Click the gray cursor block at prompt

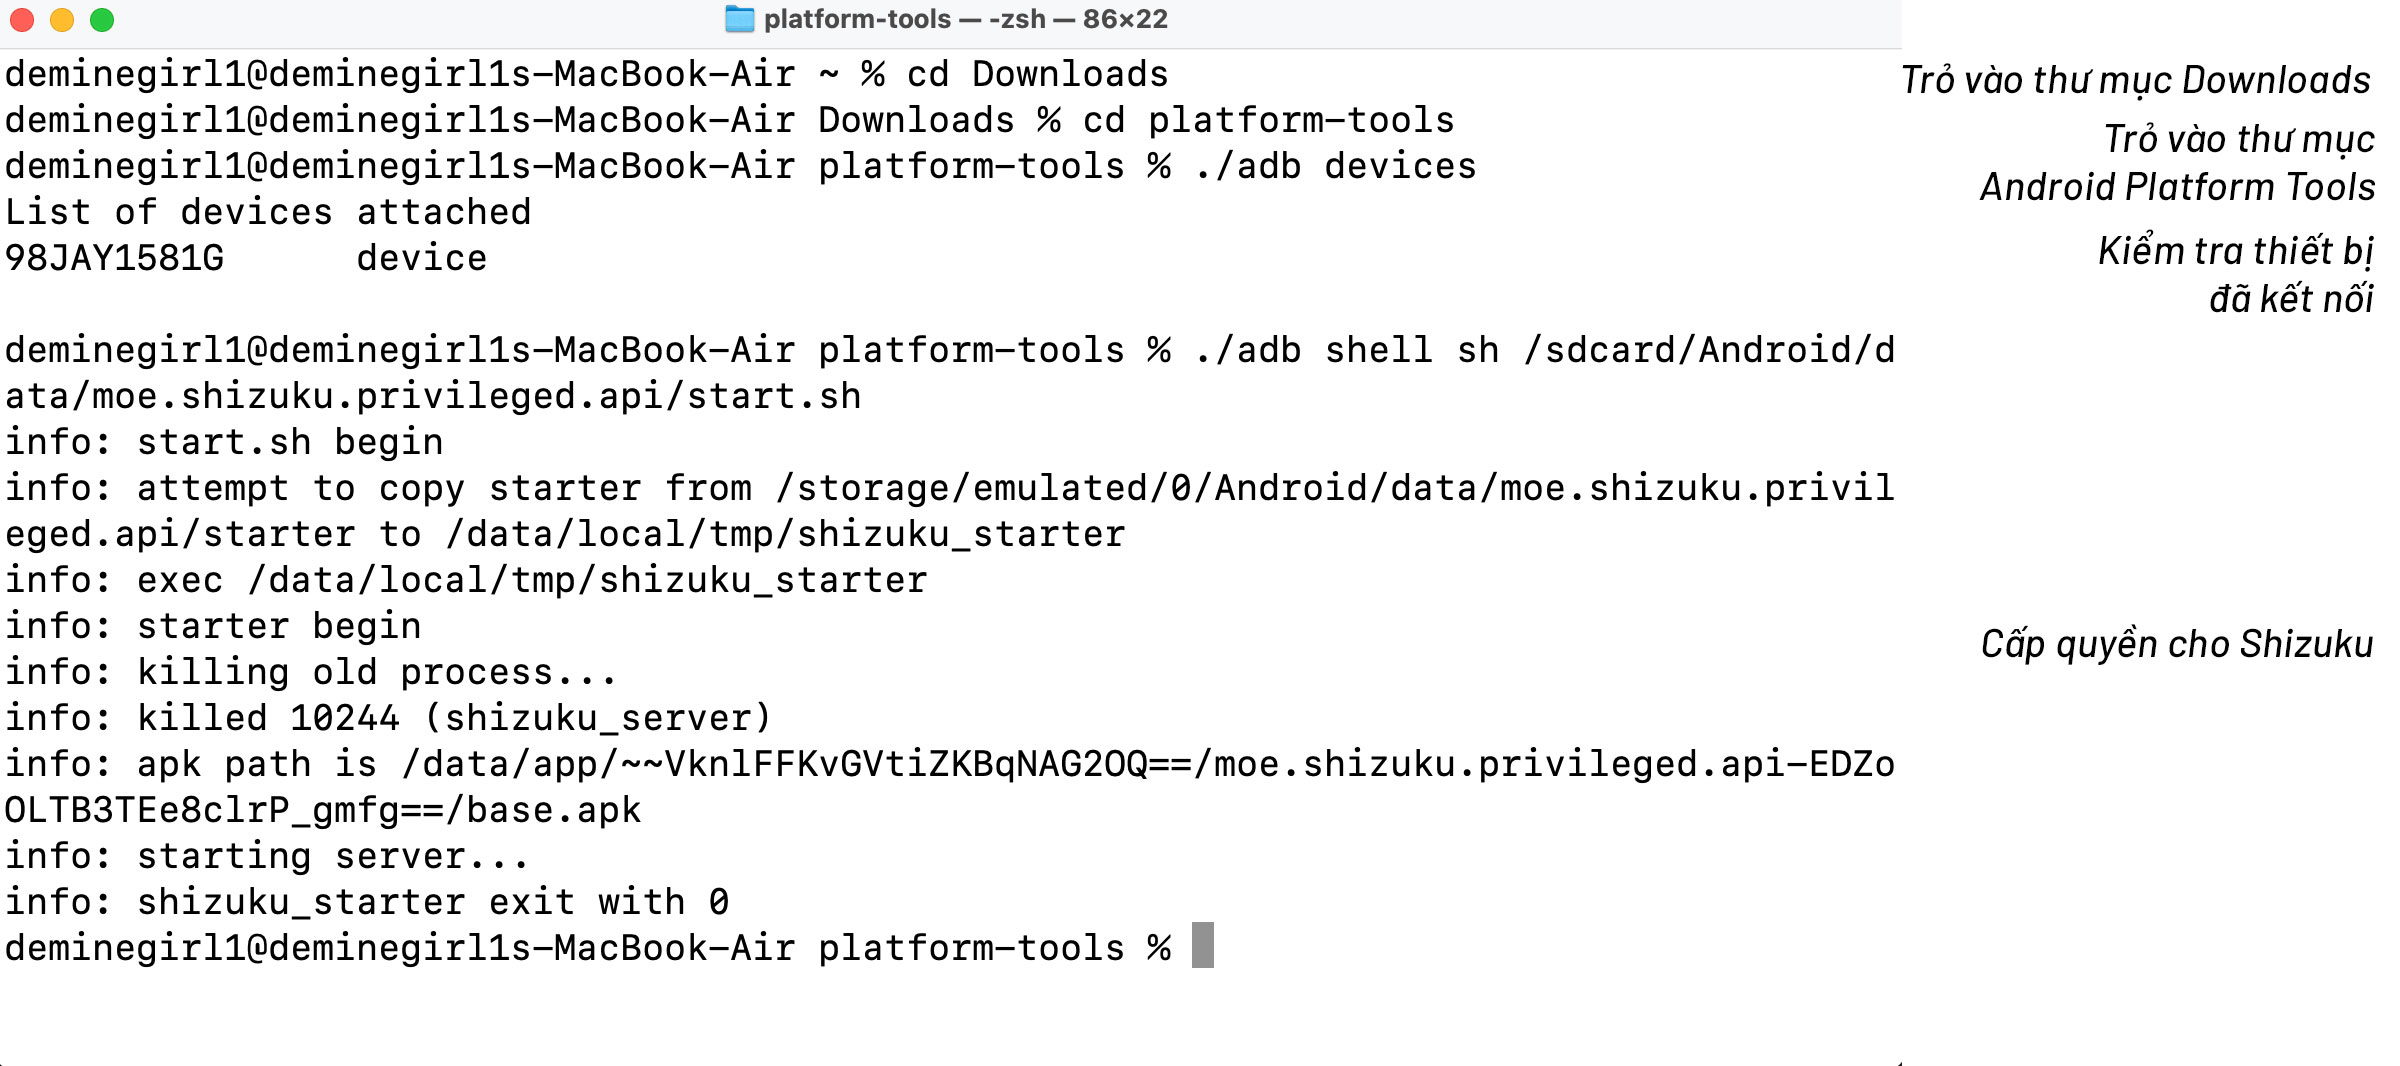tap(1203, 945)
